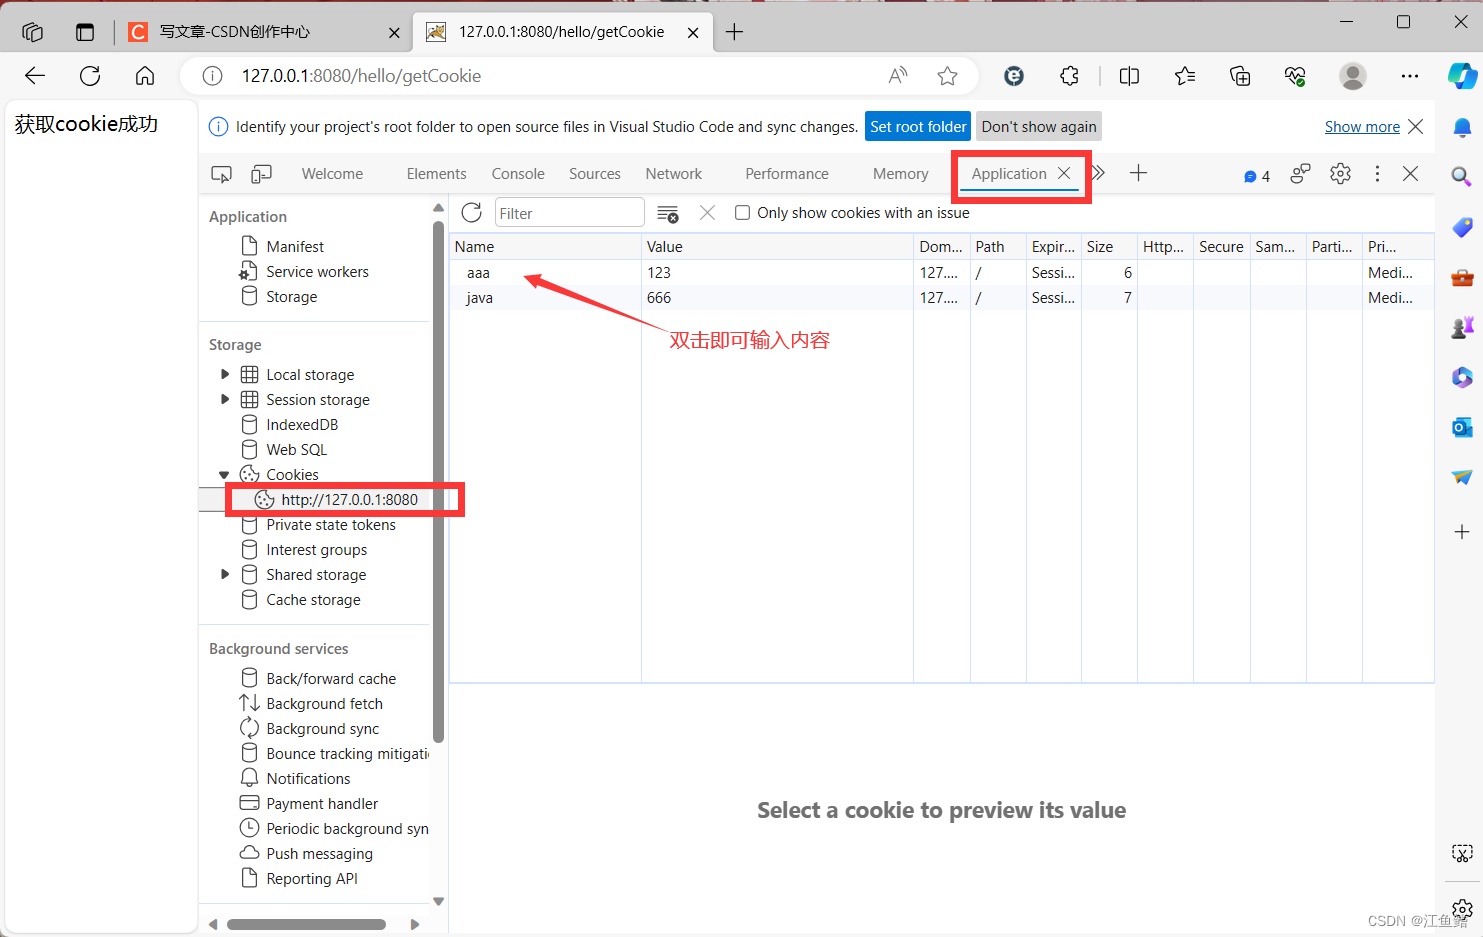
Task: Toggle device emulation icon in DevTools
Action: click(x=261, y=174)
